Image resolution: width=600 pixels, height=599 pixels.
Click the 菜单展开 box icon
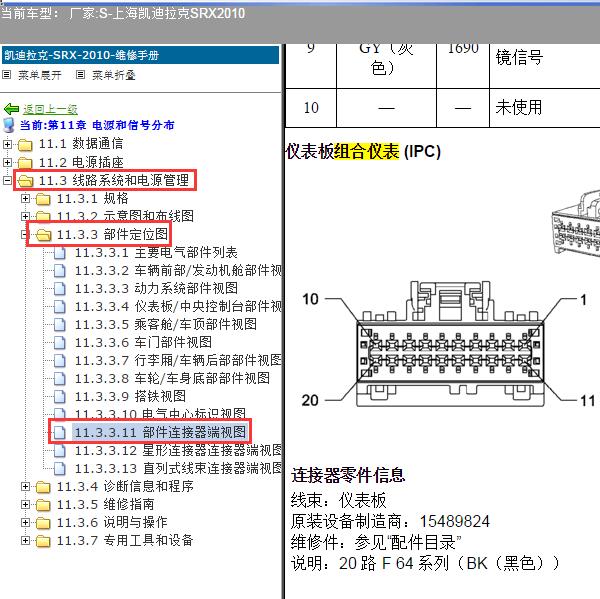(7, 75)
